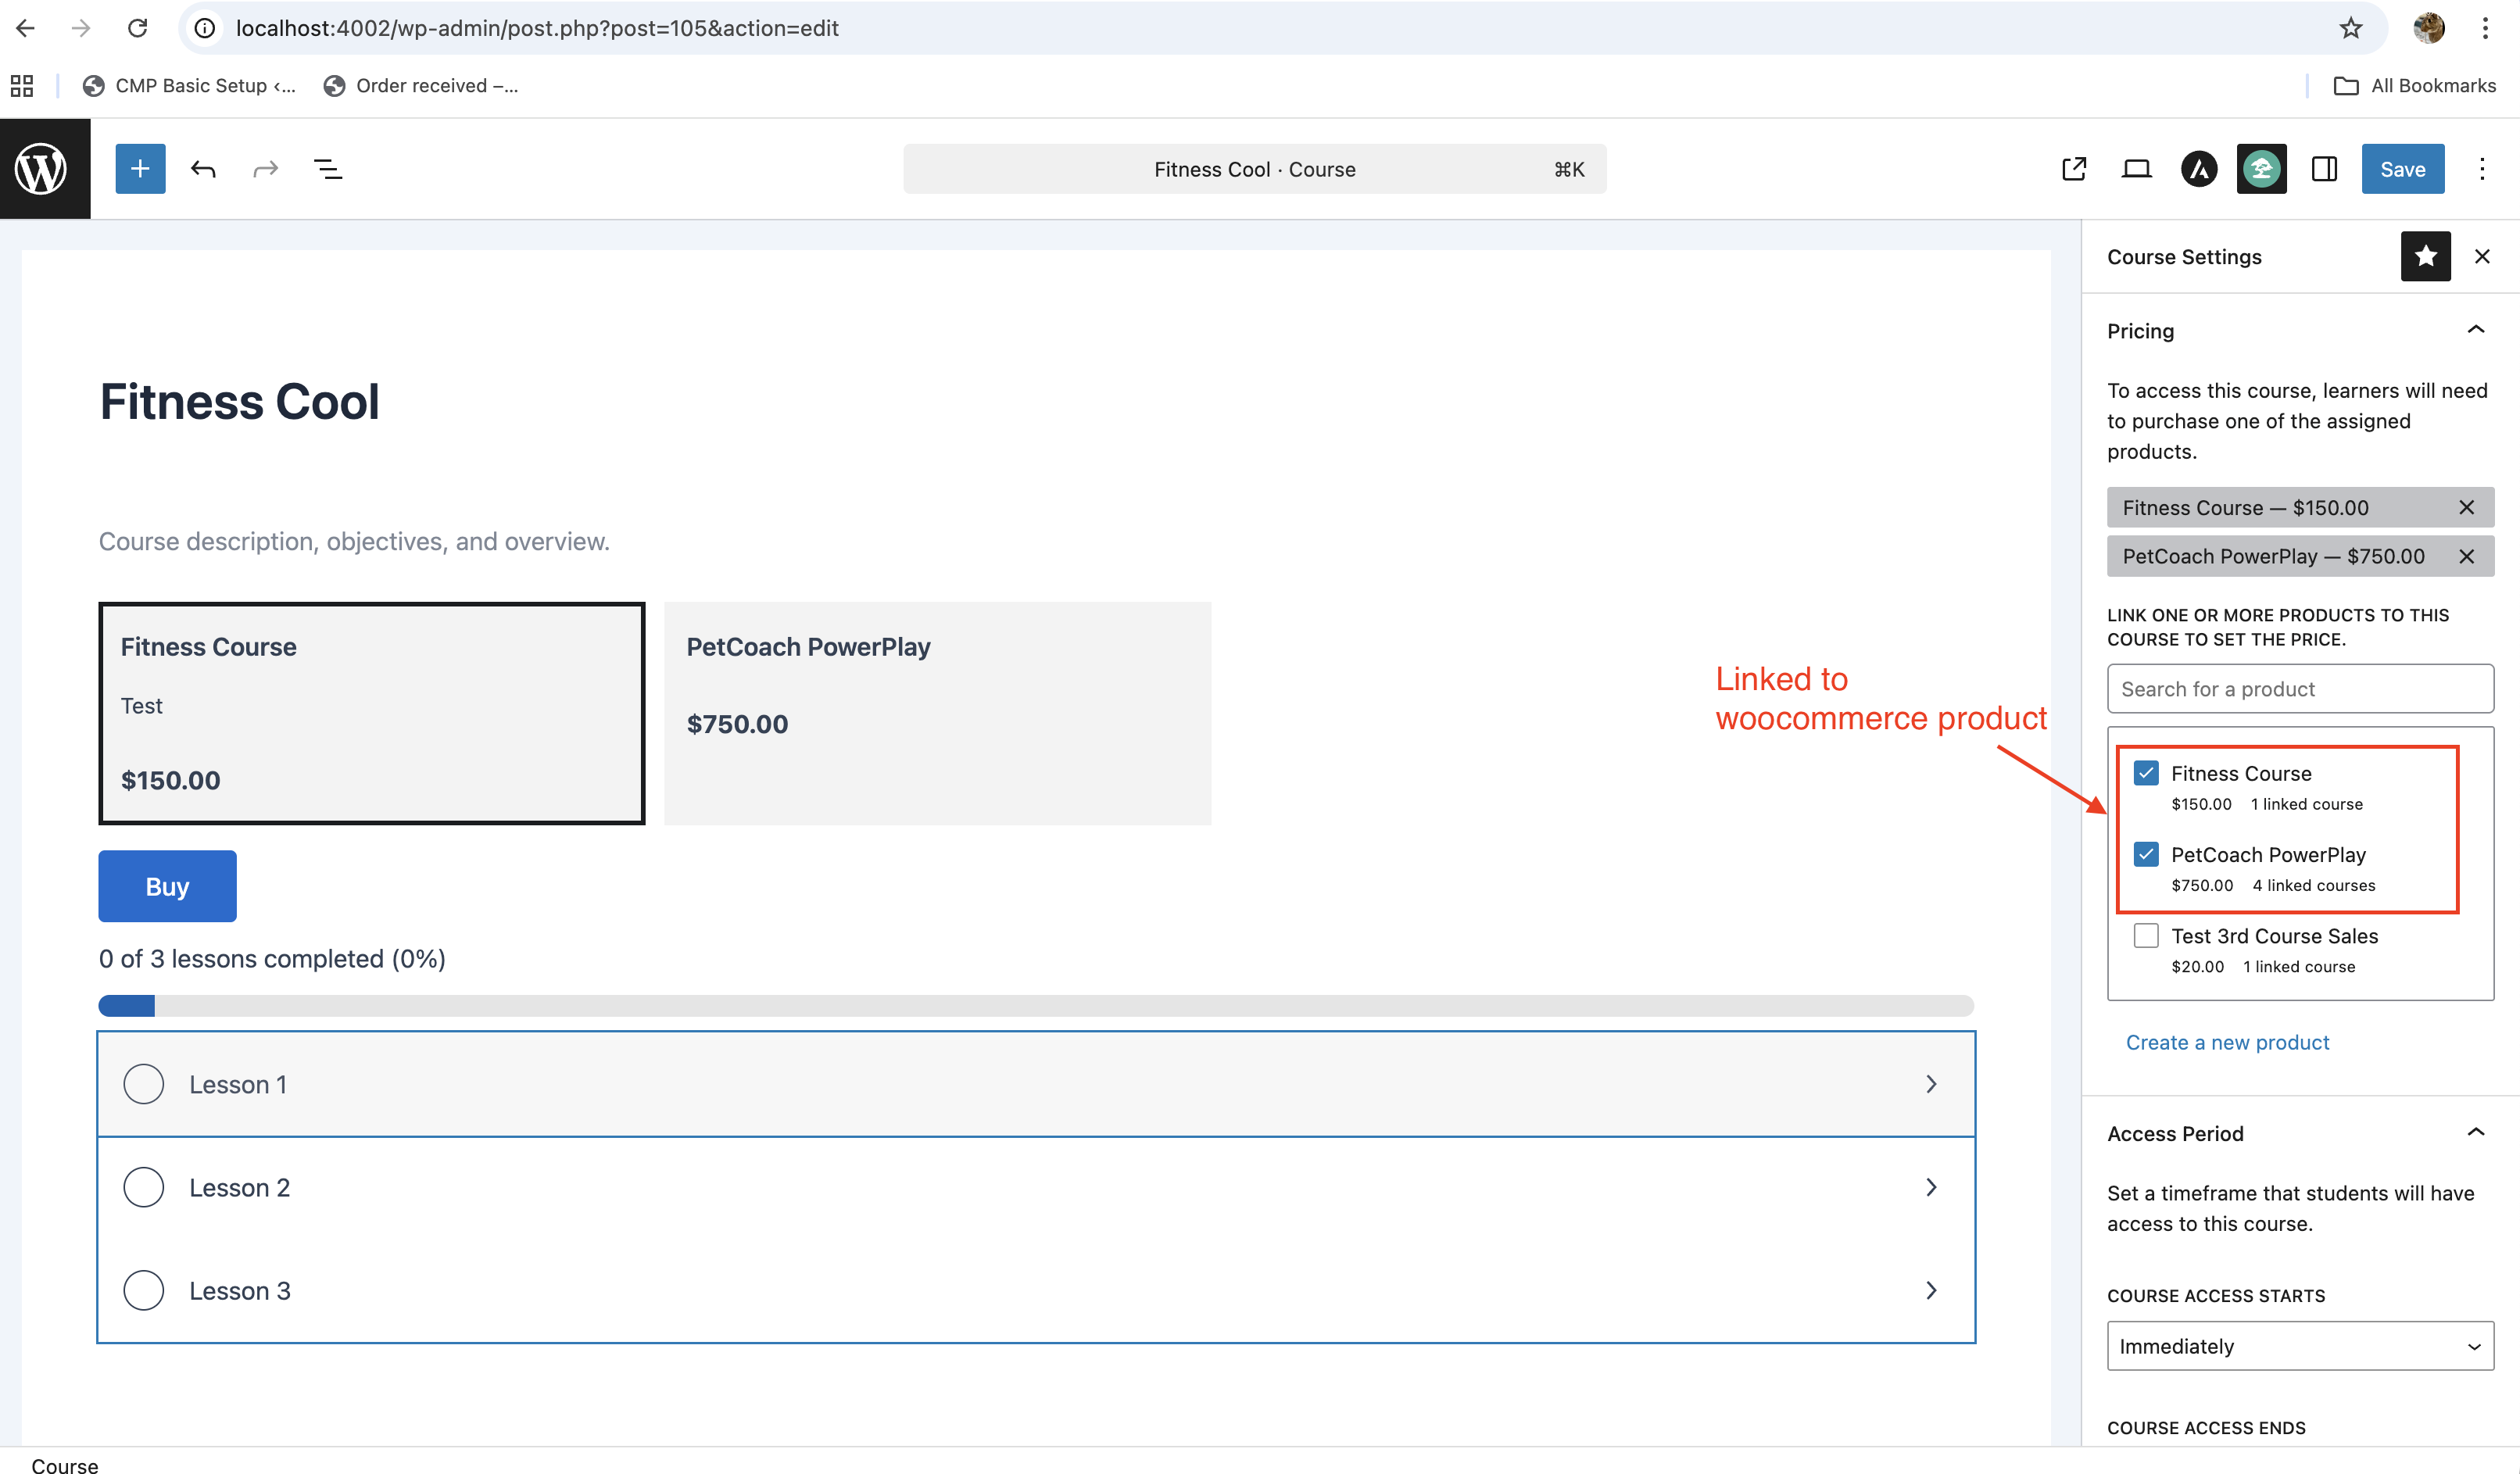Click the undo arrow icon
The height and width of the screenshot is (1474, 2520).
point(203,168)
